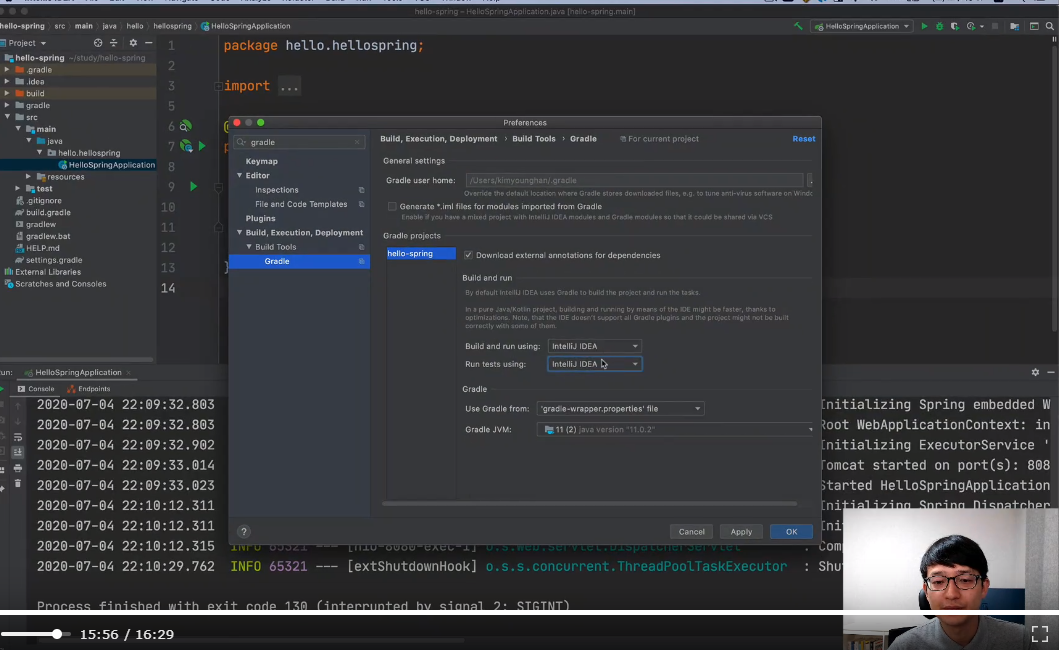
Task: Enter fullscreen with video player icon
Action: point(1039,634)
